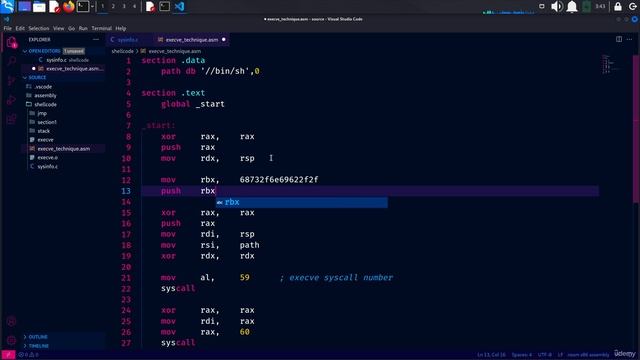Screen dimensions: 640x360
Task: Click the volume icon in the system tray
Action: 557,6
